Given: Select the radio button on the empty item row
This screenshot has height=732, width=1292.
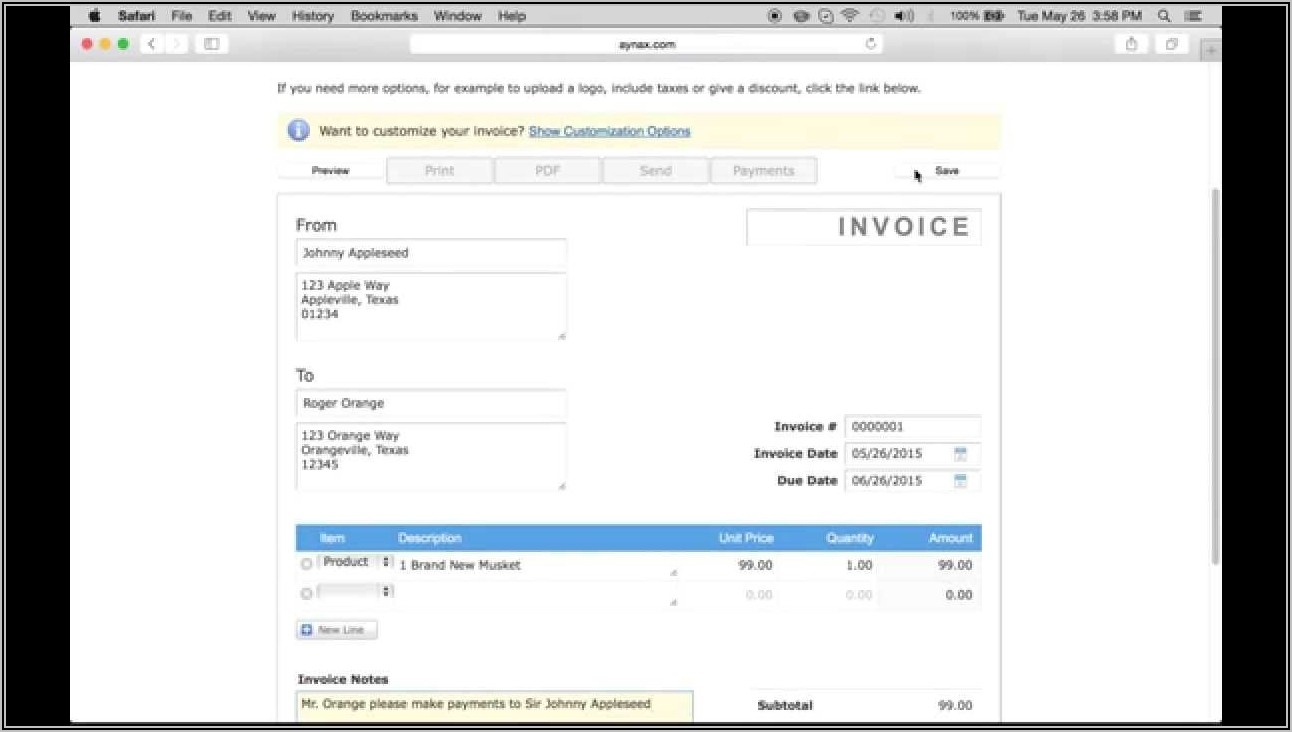Looking at the screenshot, I should tap(306, 592).
